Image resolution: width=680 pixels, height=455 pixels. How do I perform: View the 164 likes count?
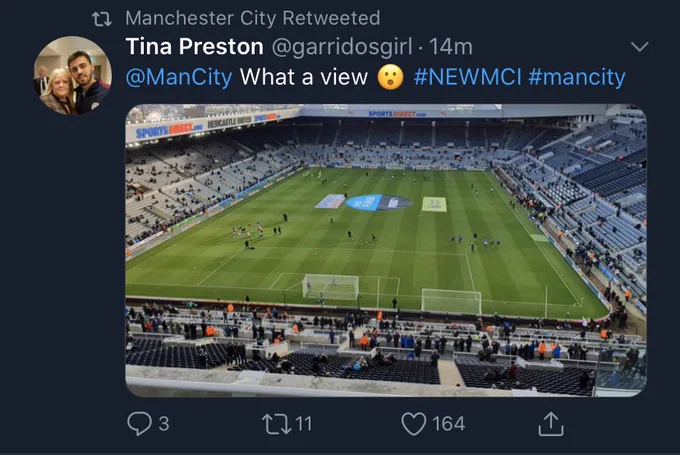click(x=448, y=424)
